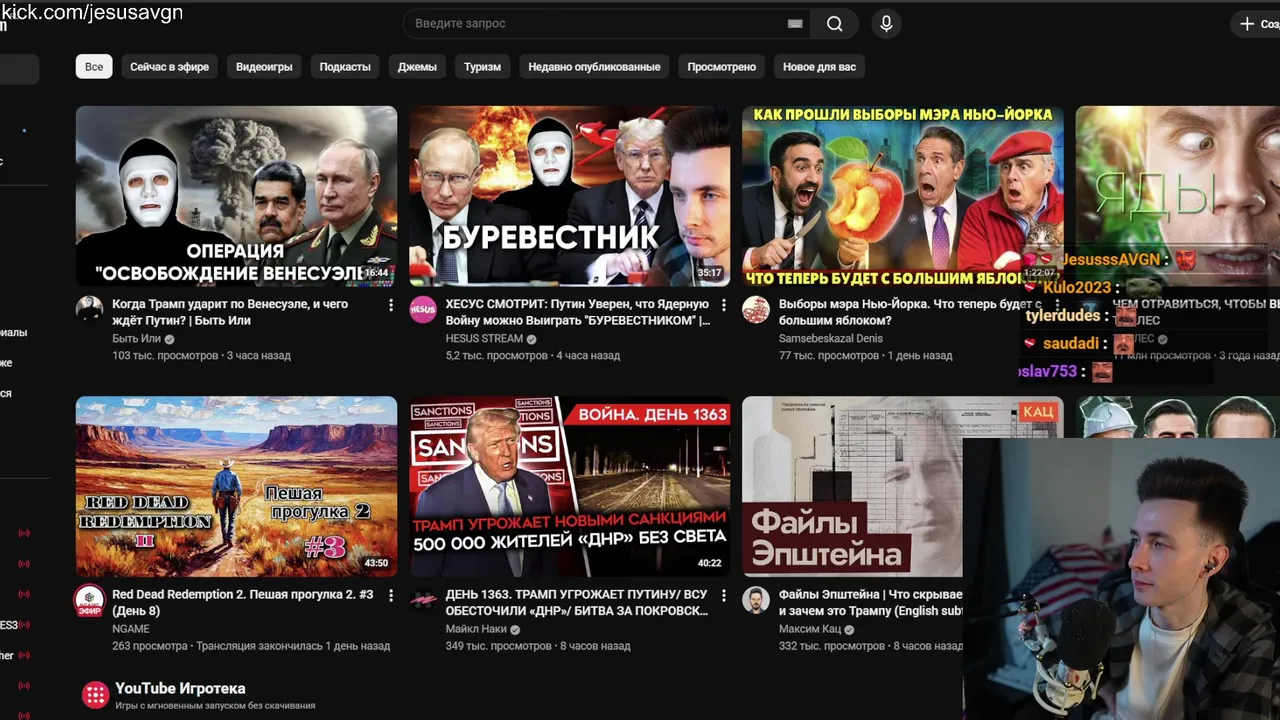Select the 'Сейчас в эфире' chip
This screenshot has height=720, width=1280.
(x=170, y=67)
